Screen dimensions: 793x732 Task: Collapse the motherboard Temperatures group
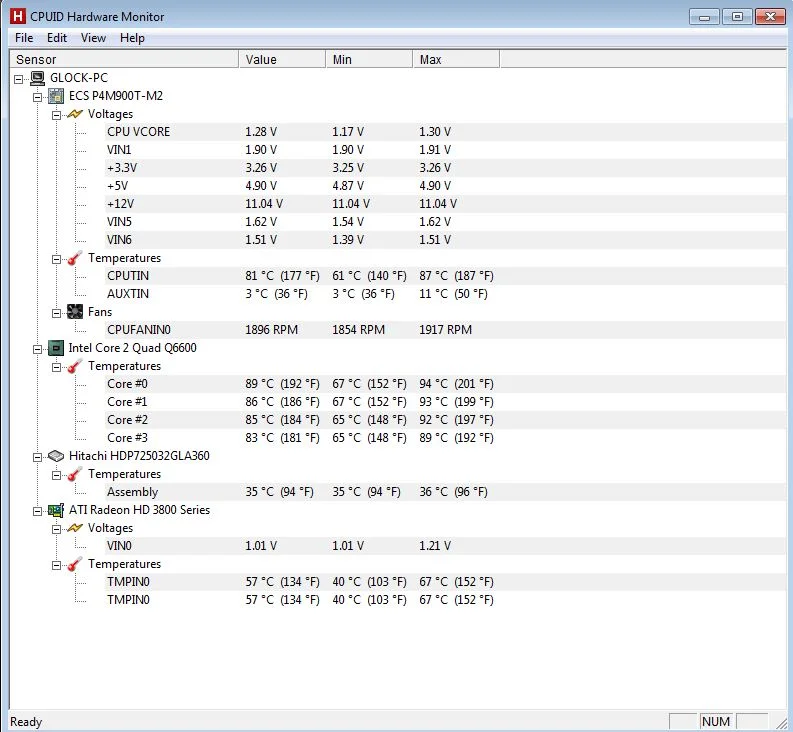click(56, 259)
